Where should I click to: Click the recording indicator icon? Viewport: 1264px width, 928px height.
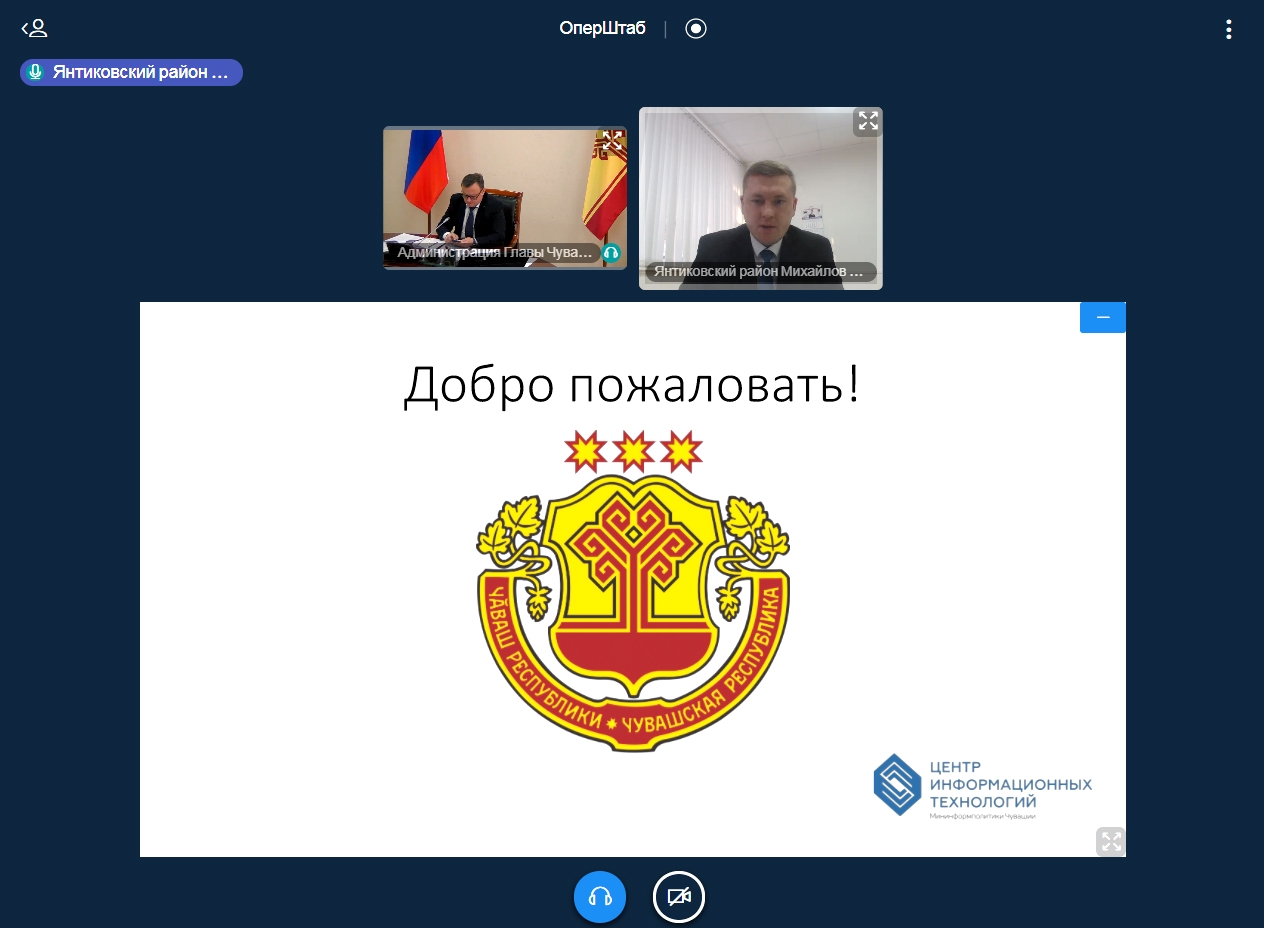click(696, 29)
